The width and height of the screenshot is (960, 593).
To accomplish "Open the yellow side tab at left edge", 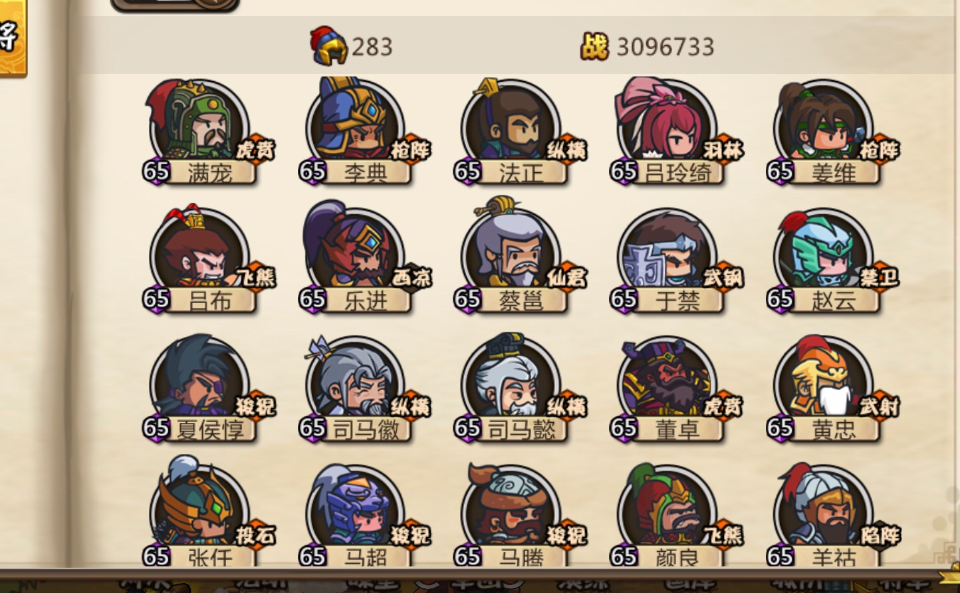I will pyautogui.click(x=13, y=38).
